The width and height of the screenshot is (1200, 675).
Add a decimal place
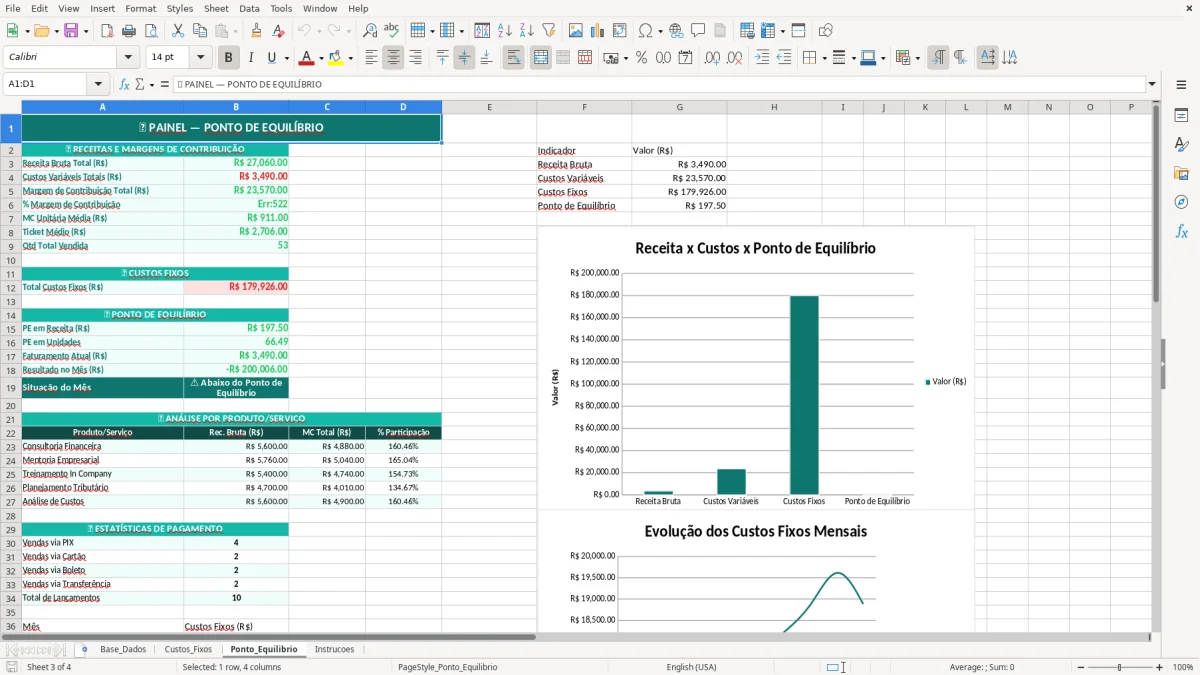[x=712, y=58]
